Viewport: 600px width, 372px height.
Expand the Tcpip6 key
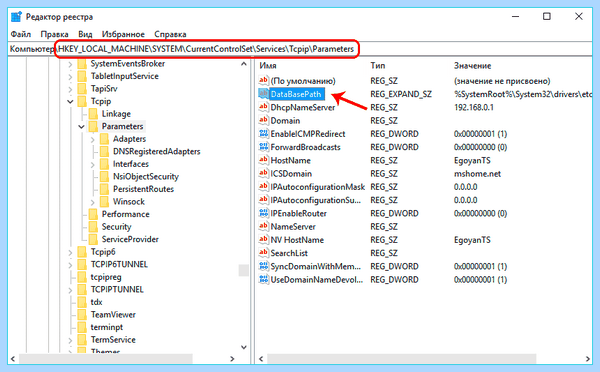click(70, 252)
